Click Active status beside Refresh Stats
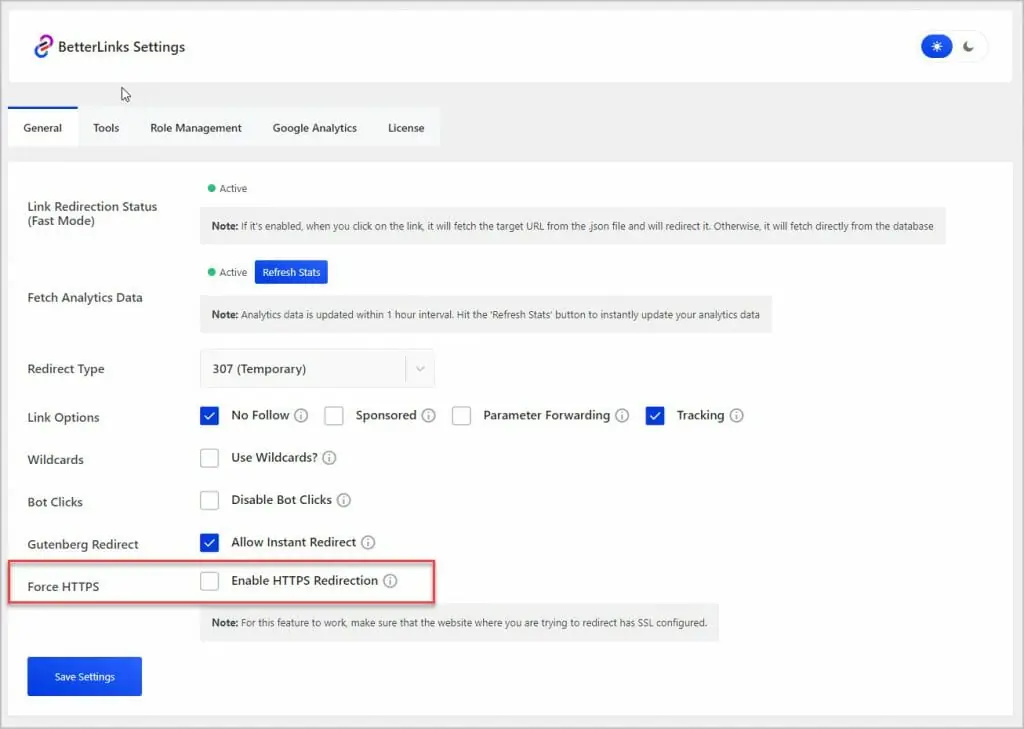1024x729 pixels. tap(227, 272)
